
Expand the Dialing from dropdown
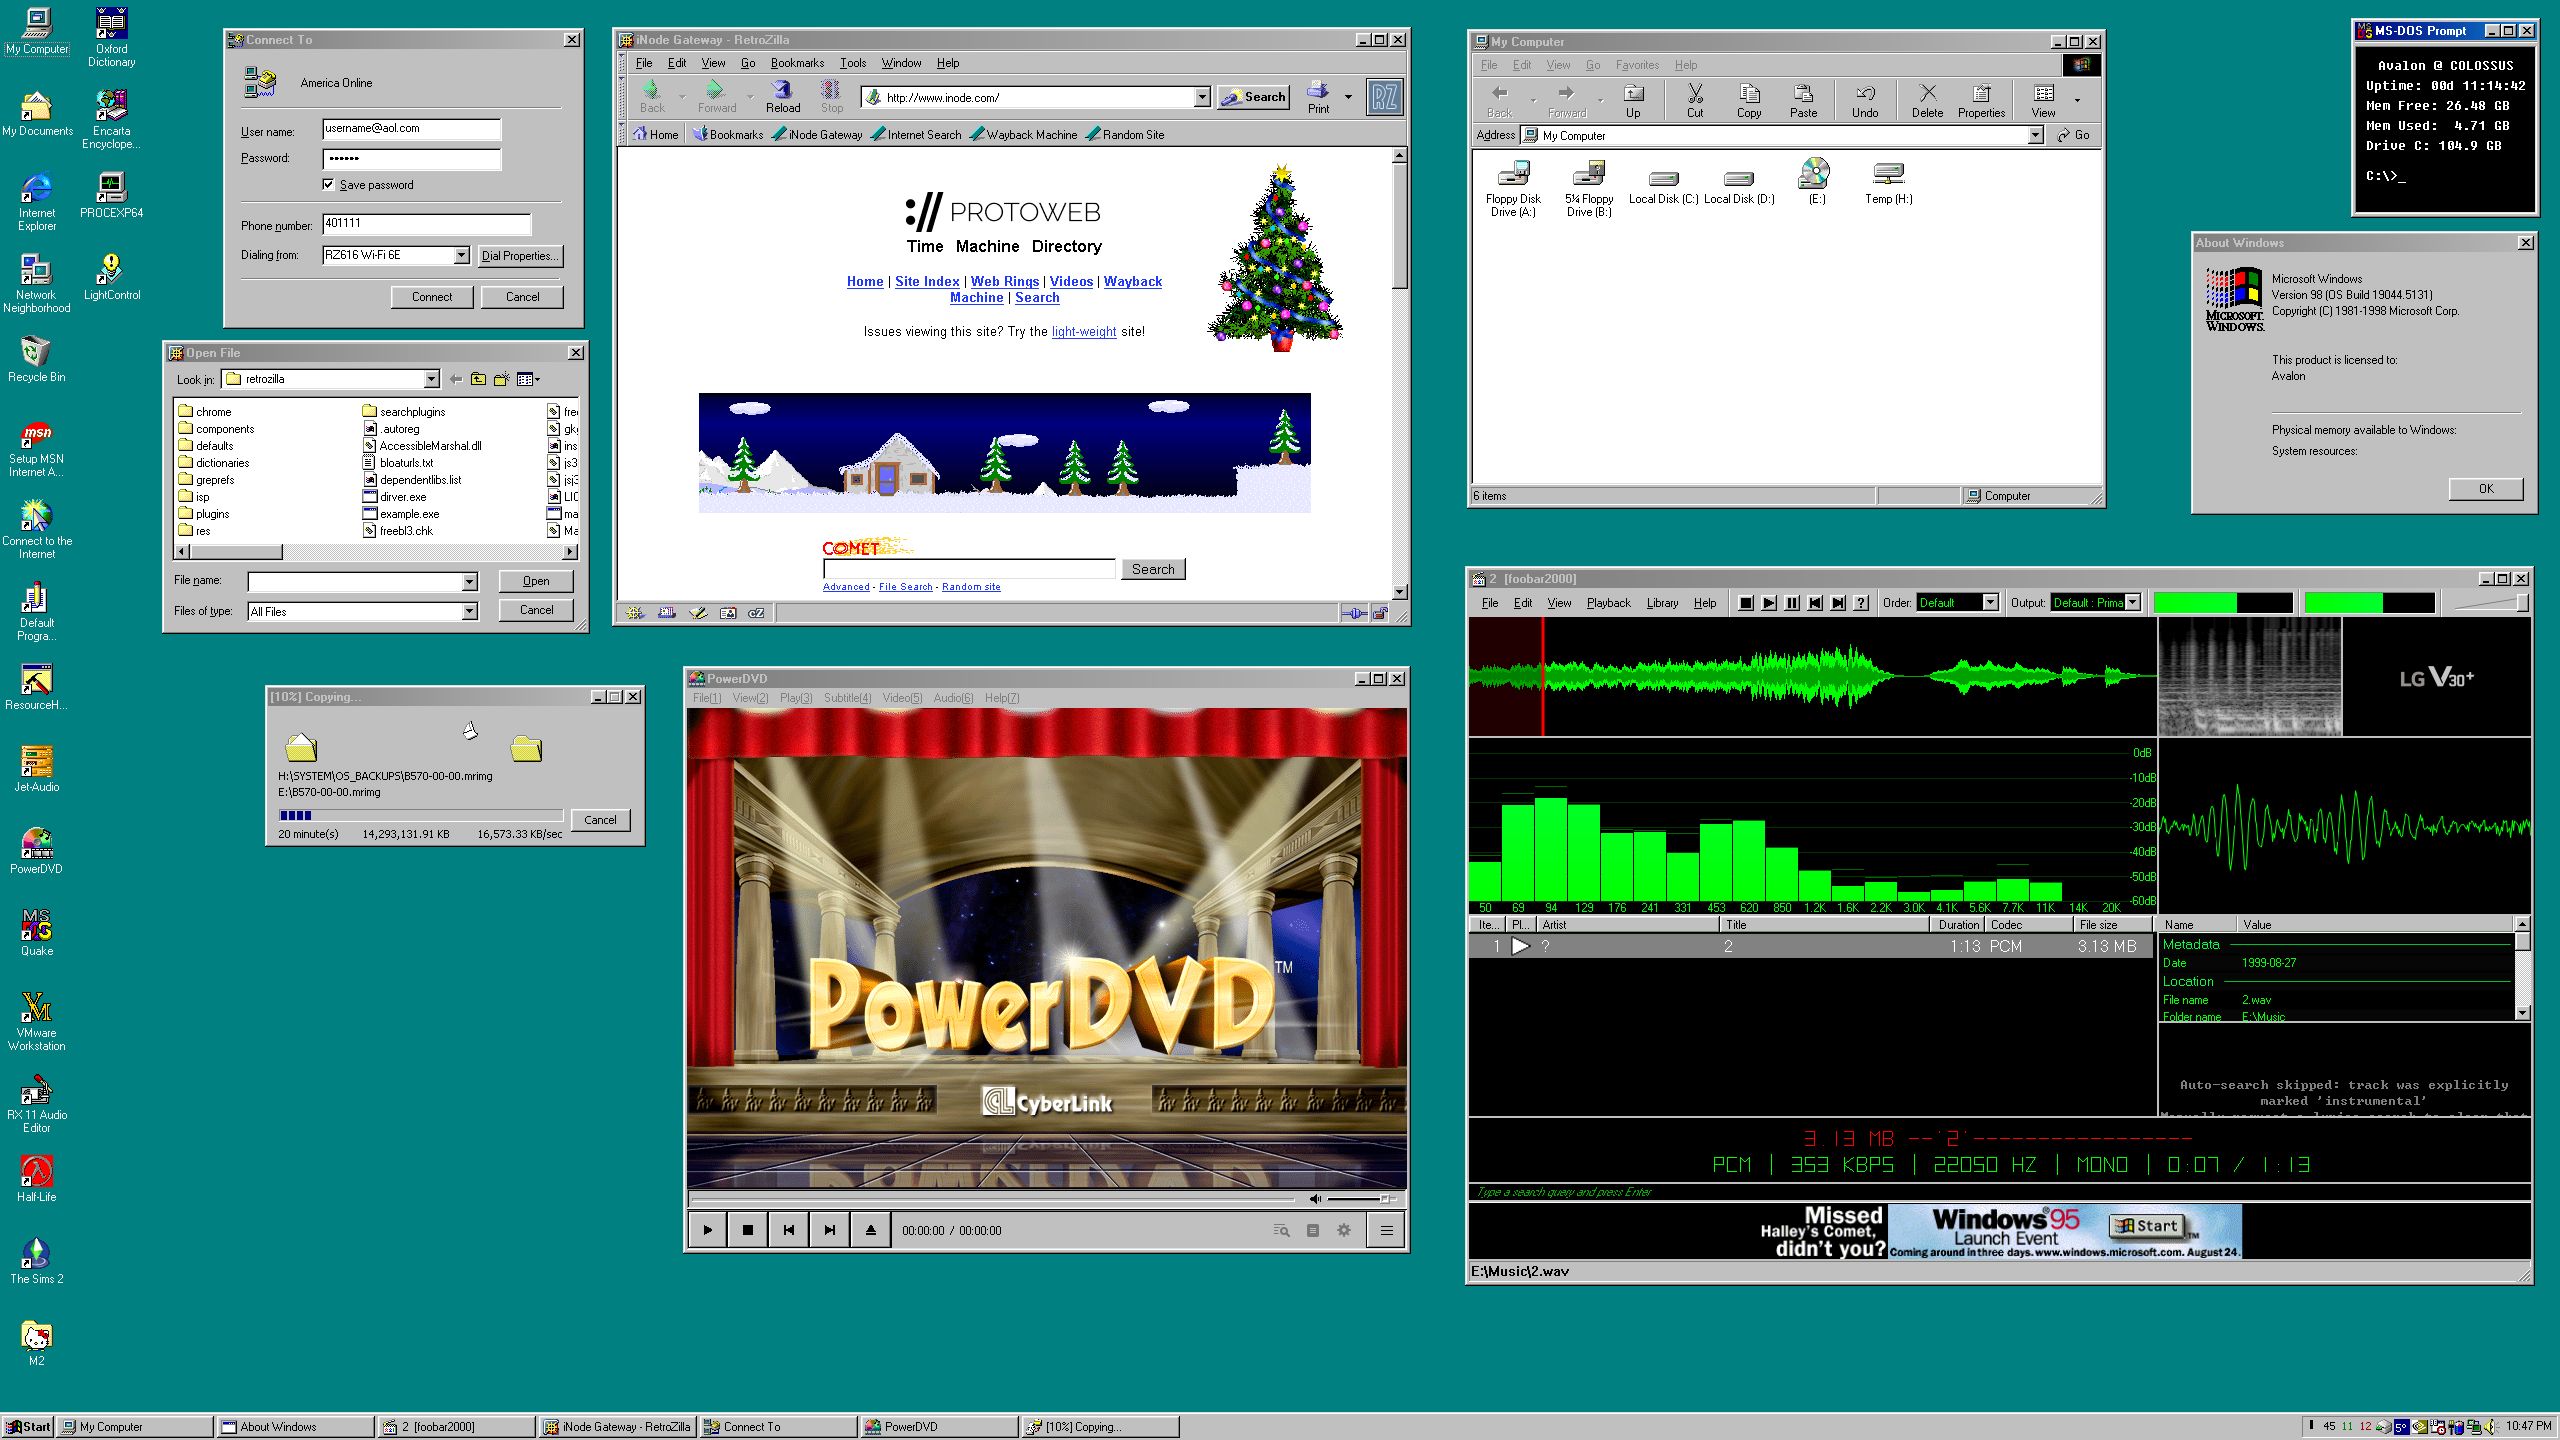[461, 255]
